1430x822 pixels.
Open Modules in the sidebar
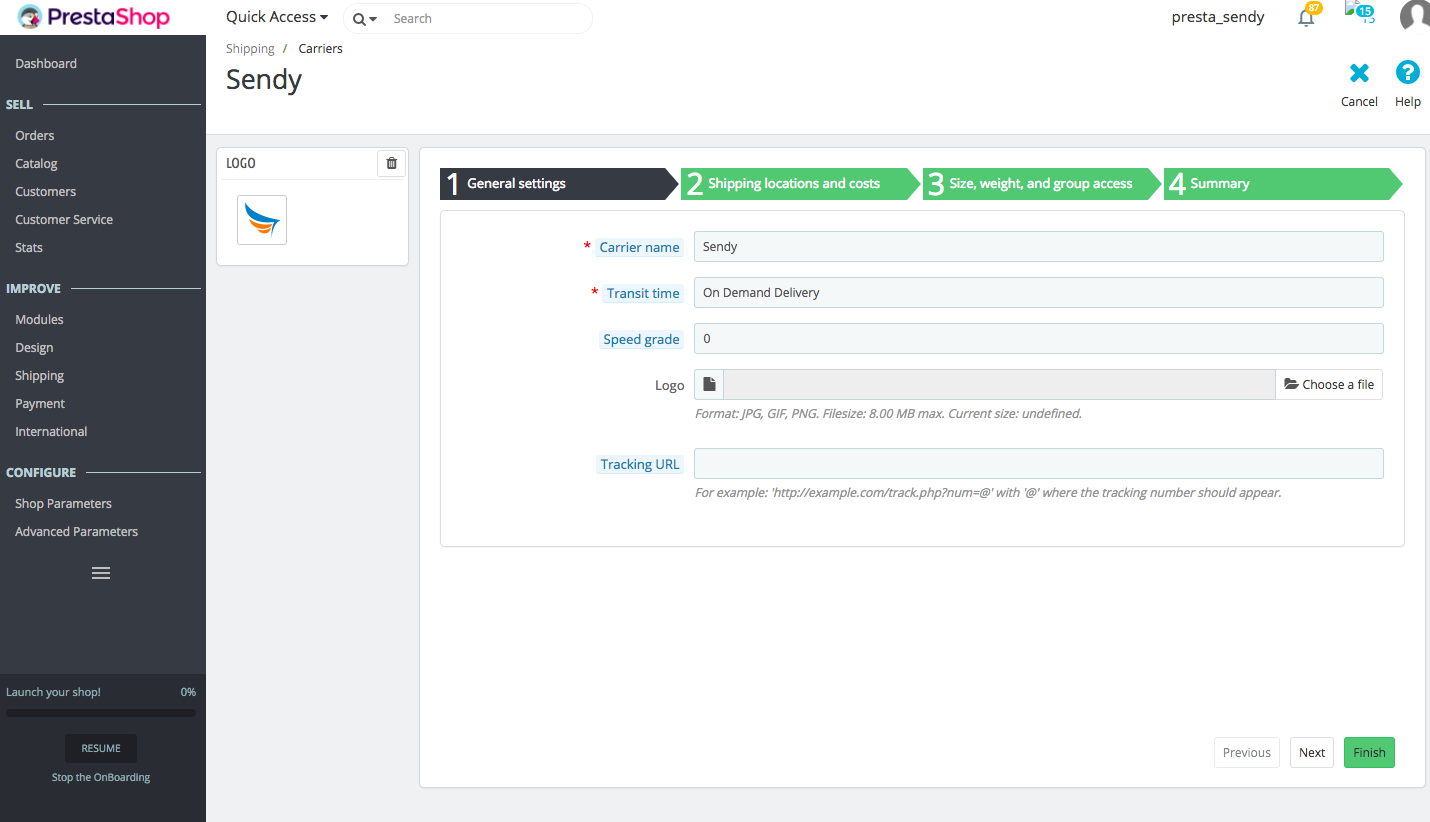click(39, 319)
